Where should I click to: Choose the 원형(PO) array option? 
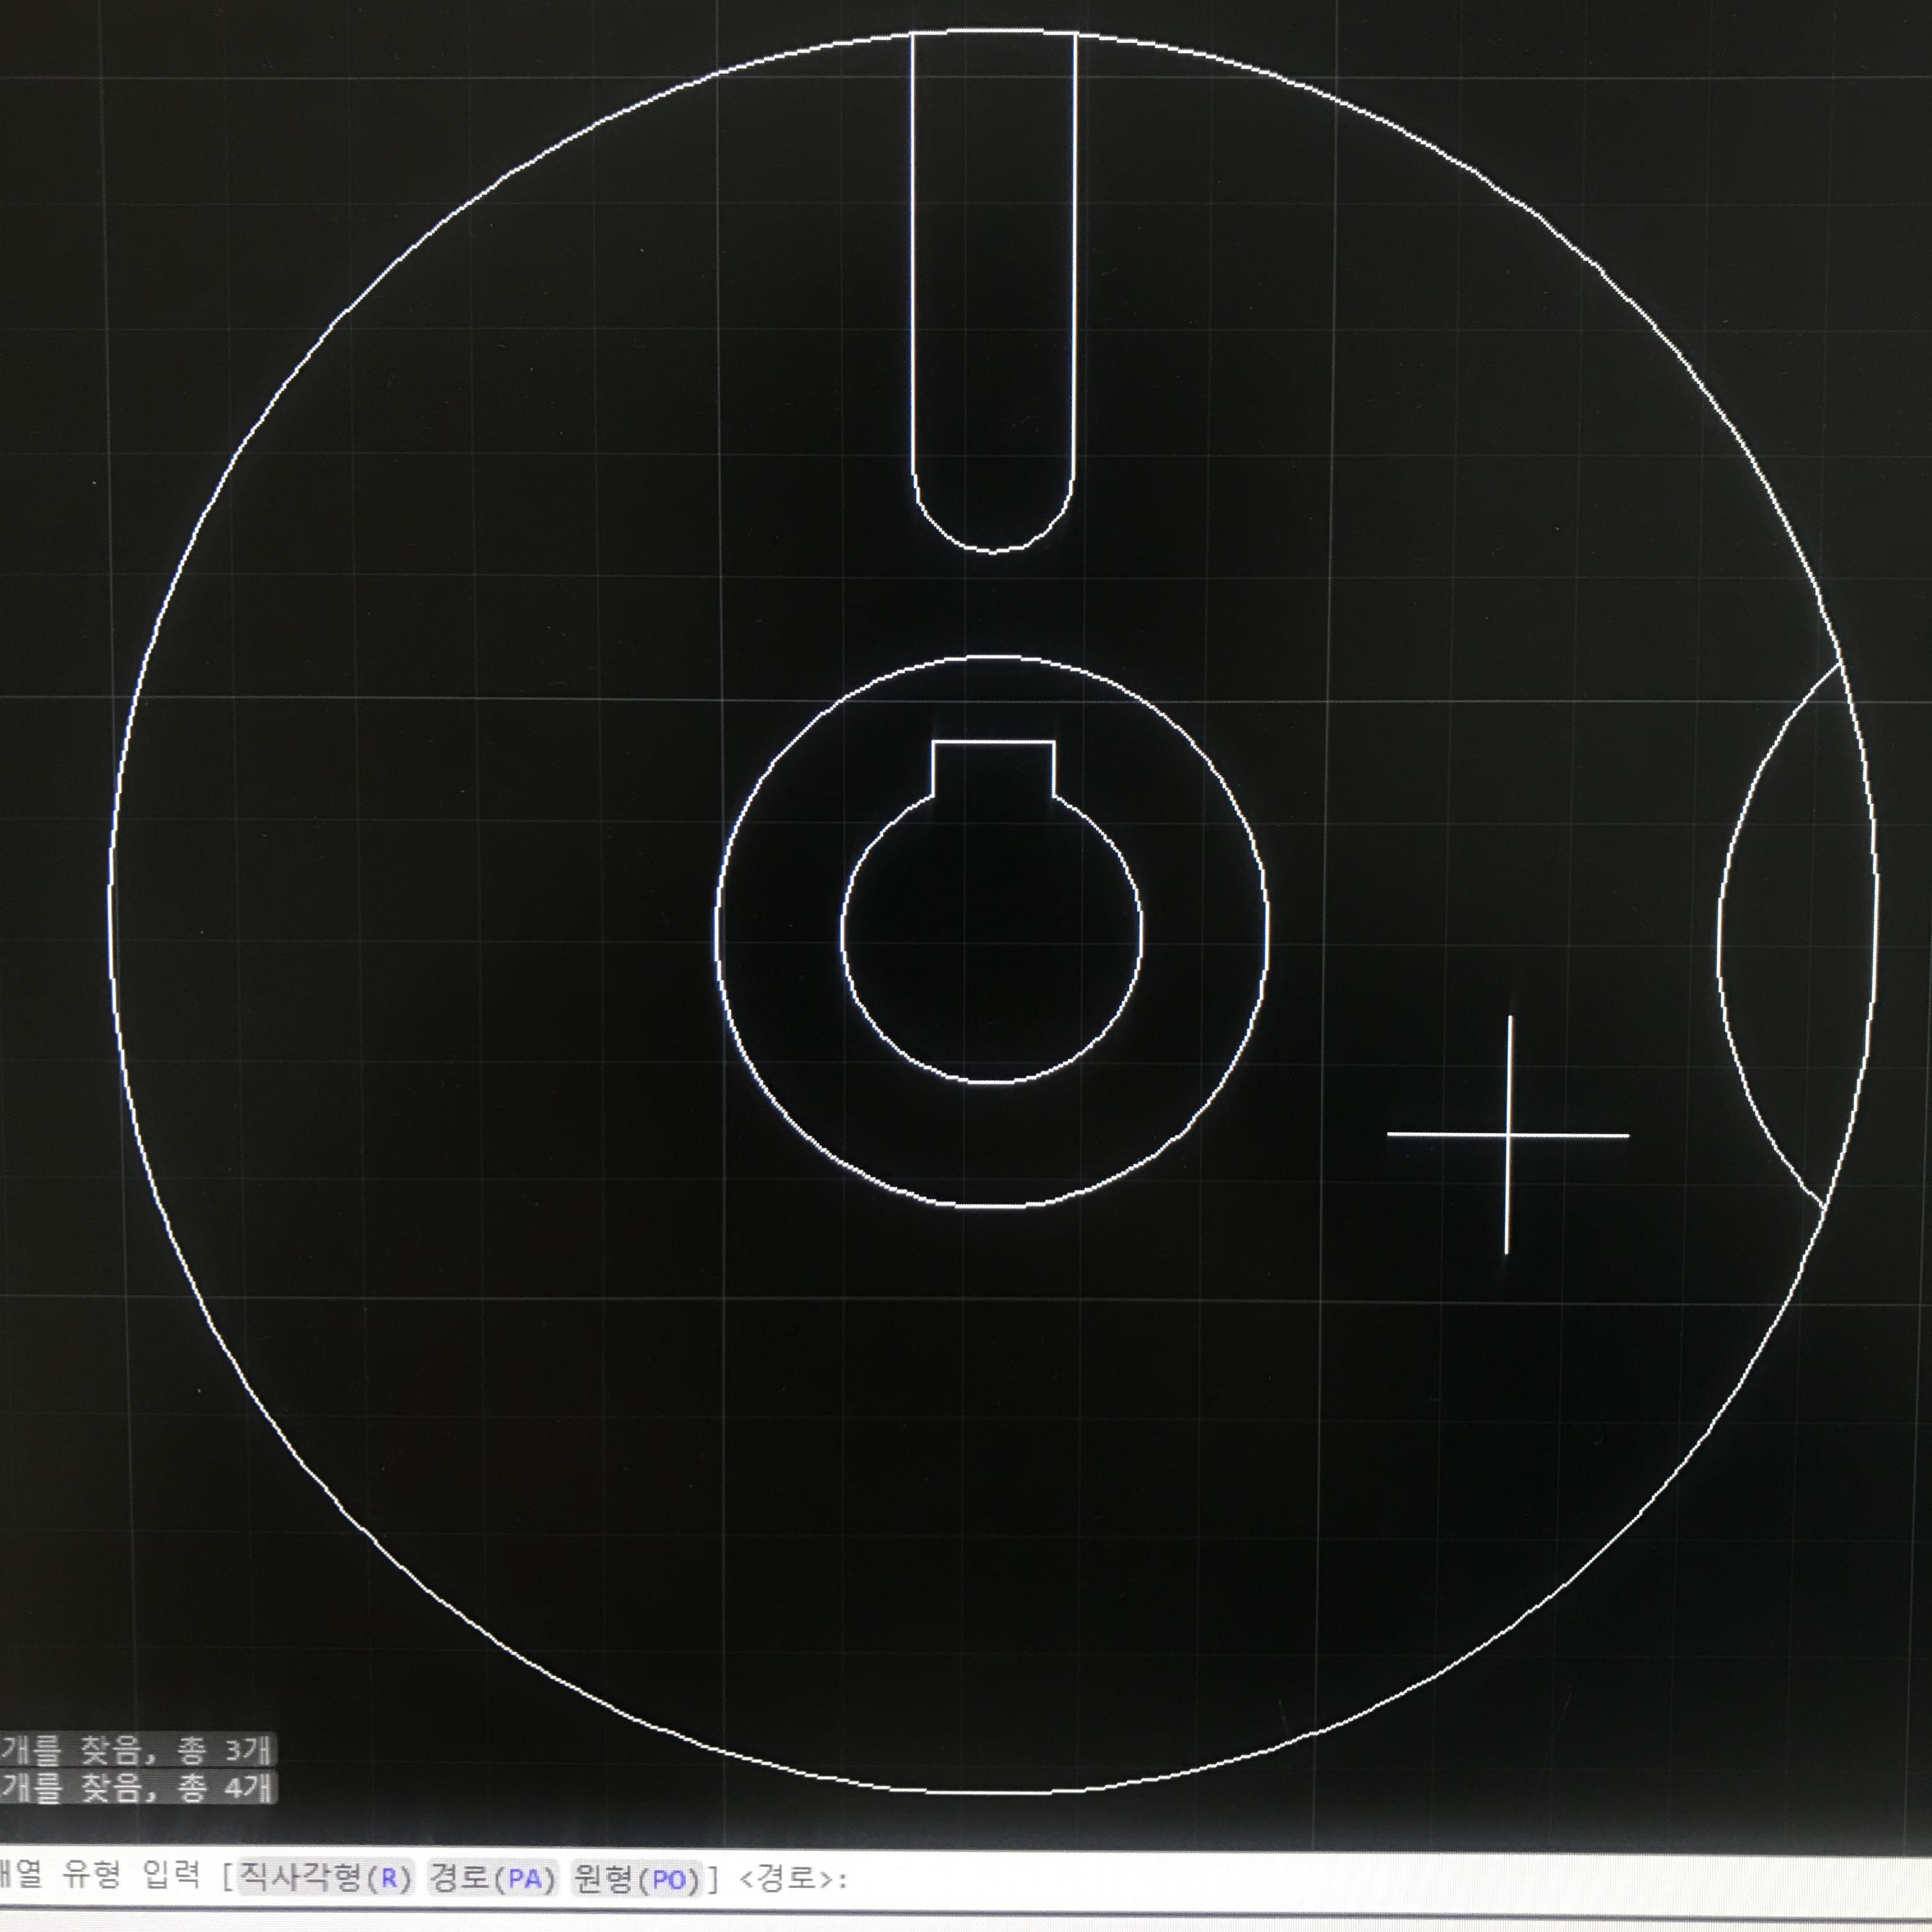pos(636,1880)
